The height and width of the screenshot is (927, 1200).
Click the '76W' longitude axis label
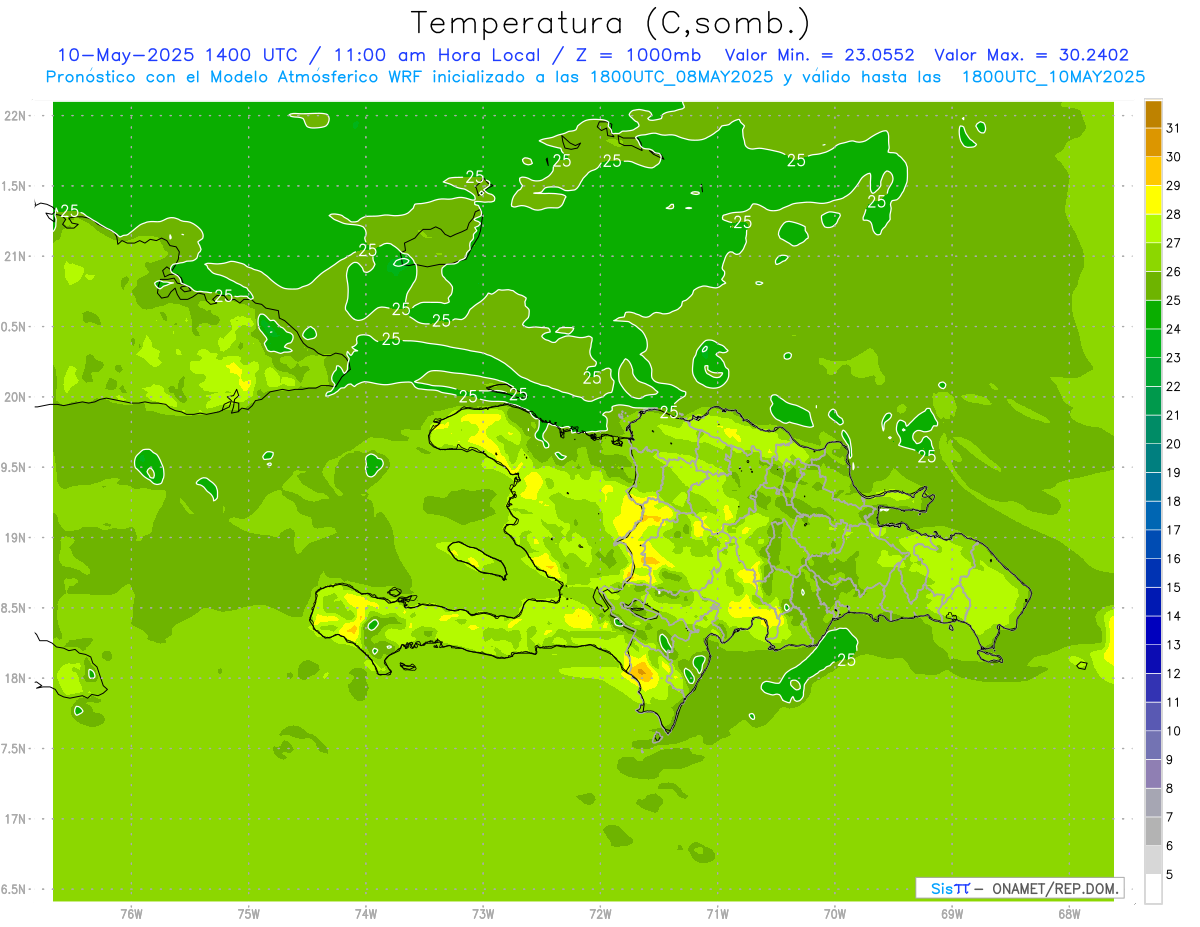pos(131,914)
